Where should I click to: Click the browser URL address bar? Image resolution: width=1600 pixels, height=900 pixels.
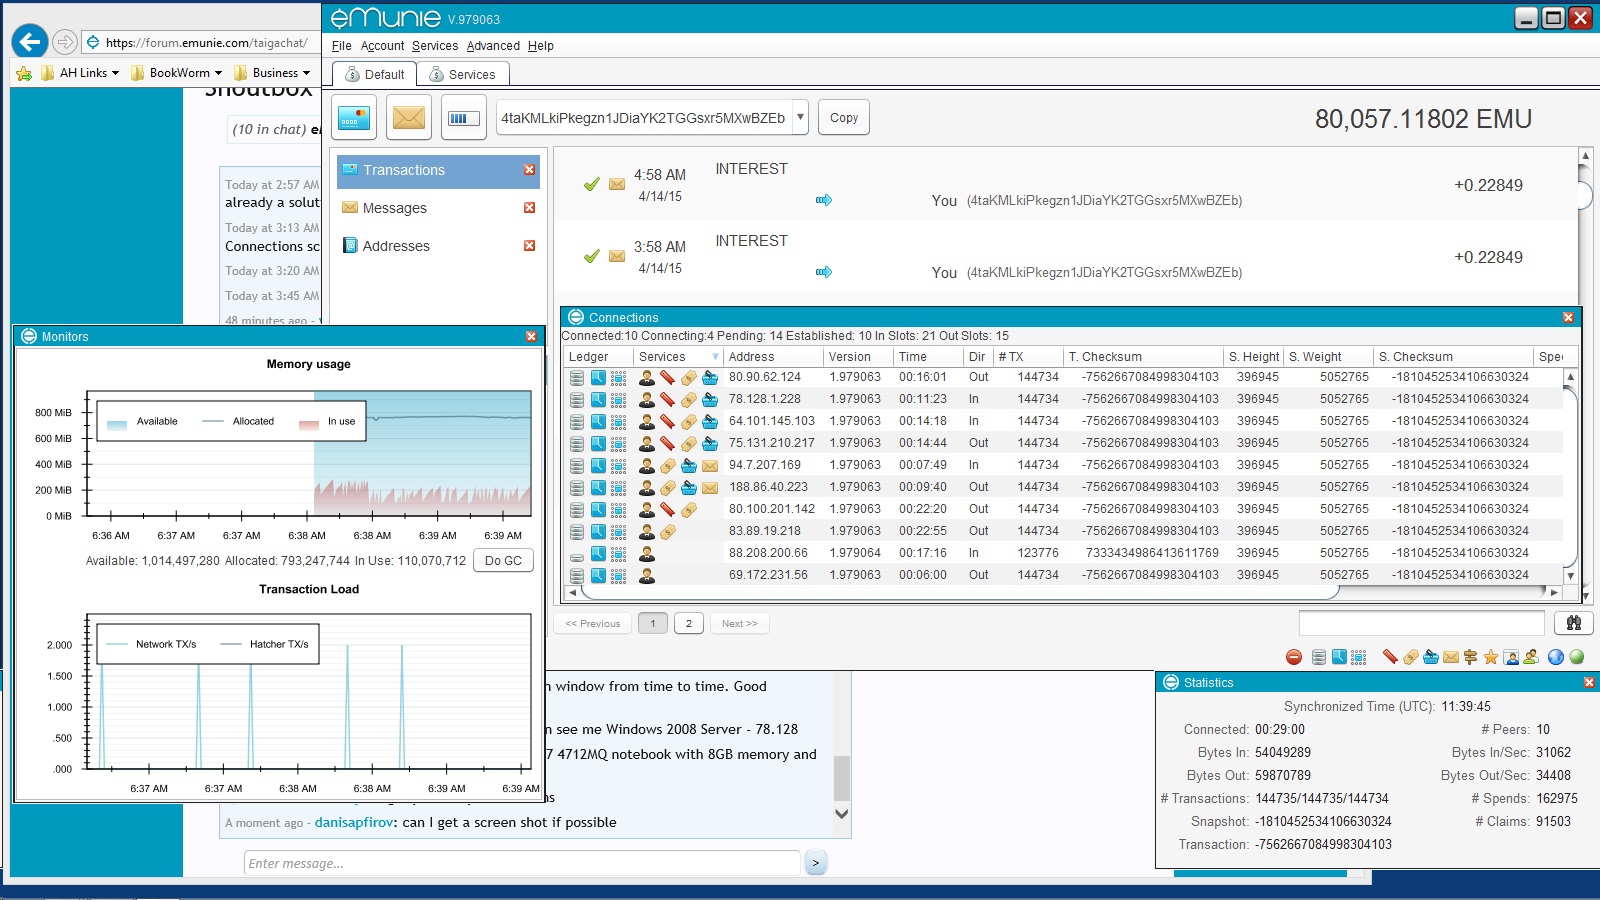(x=200, y=42)
